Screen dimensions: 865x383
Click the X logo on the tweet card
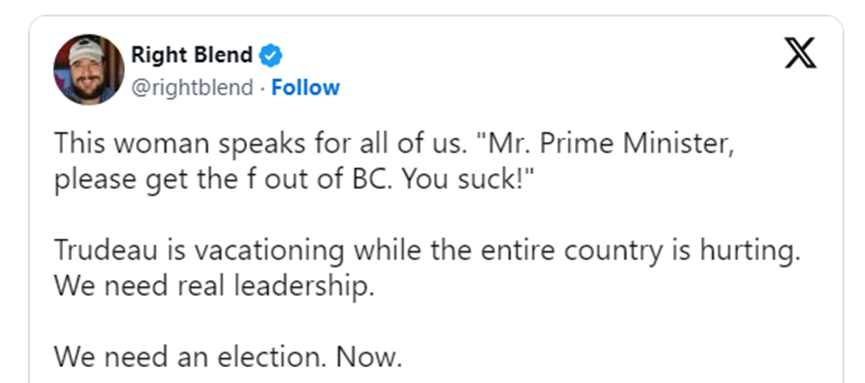click(x=800, y=55)
